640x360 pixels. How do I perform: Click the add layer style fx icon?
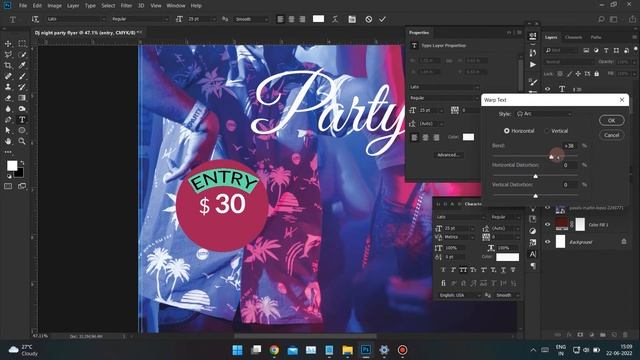click(569, 335)
